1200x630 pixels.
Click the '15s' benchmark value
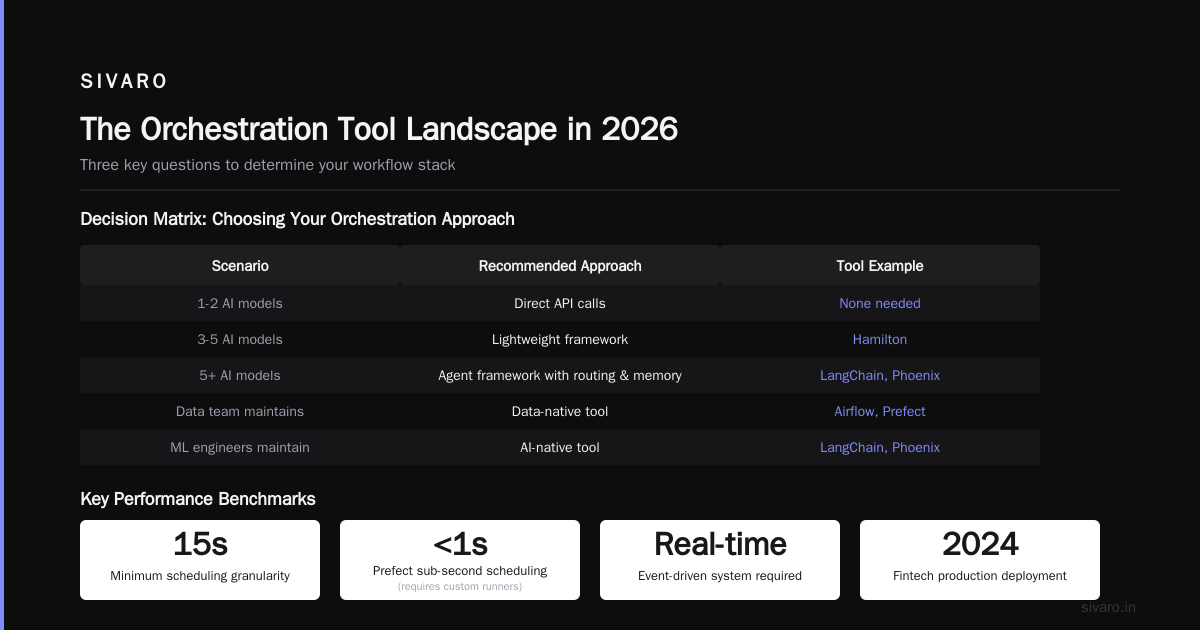[200, 544]
